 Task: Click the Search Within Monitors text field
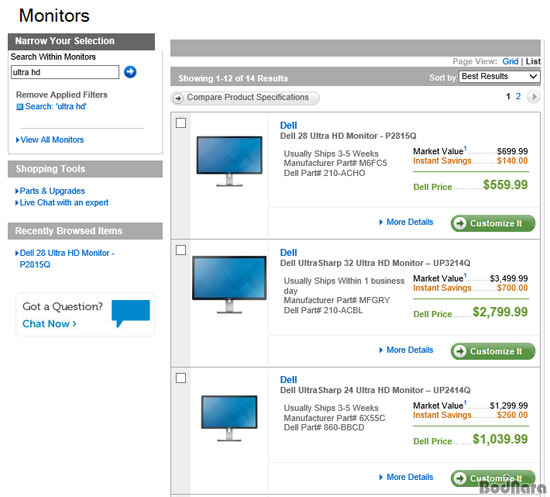pyautogui.click(x=65, y=72)
